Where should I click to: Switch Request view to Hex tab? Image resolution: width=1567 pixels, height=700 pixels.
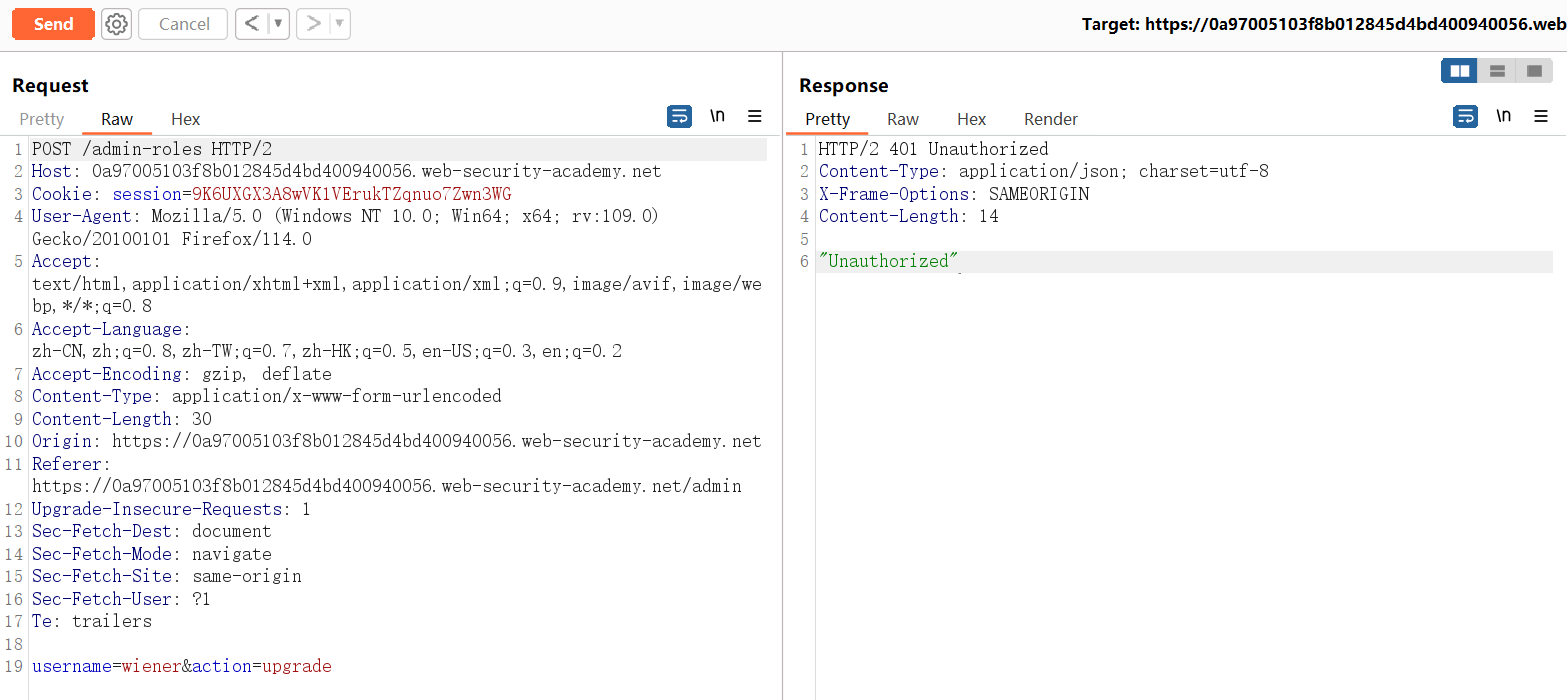[185, 119]
